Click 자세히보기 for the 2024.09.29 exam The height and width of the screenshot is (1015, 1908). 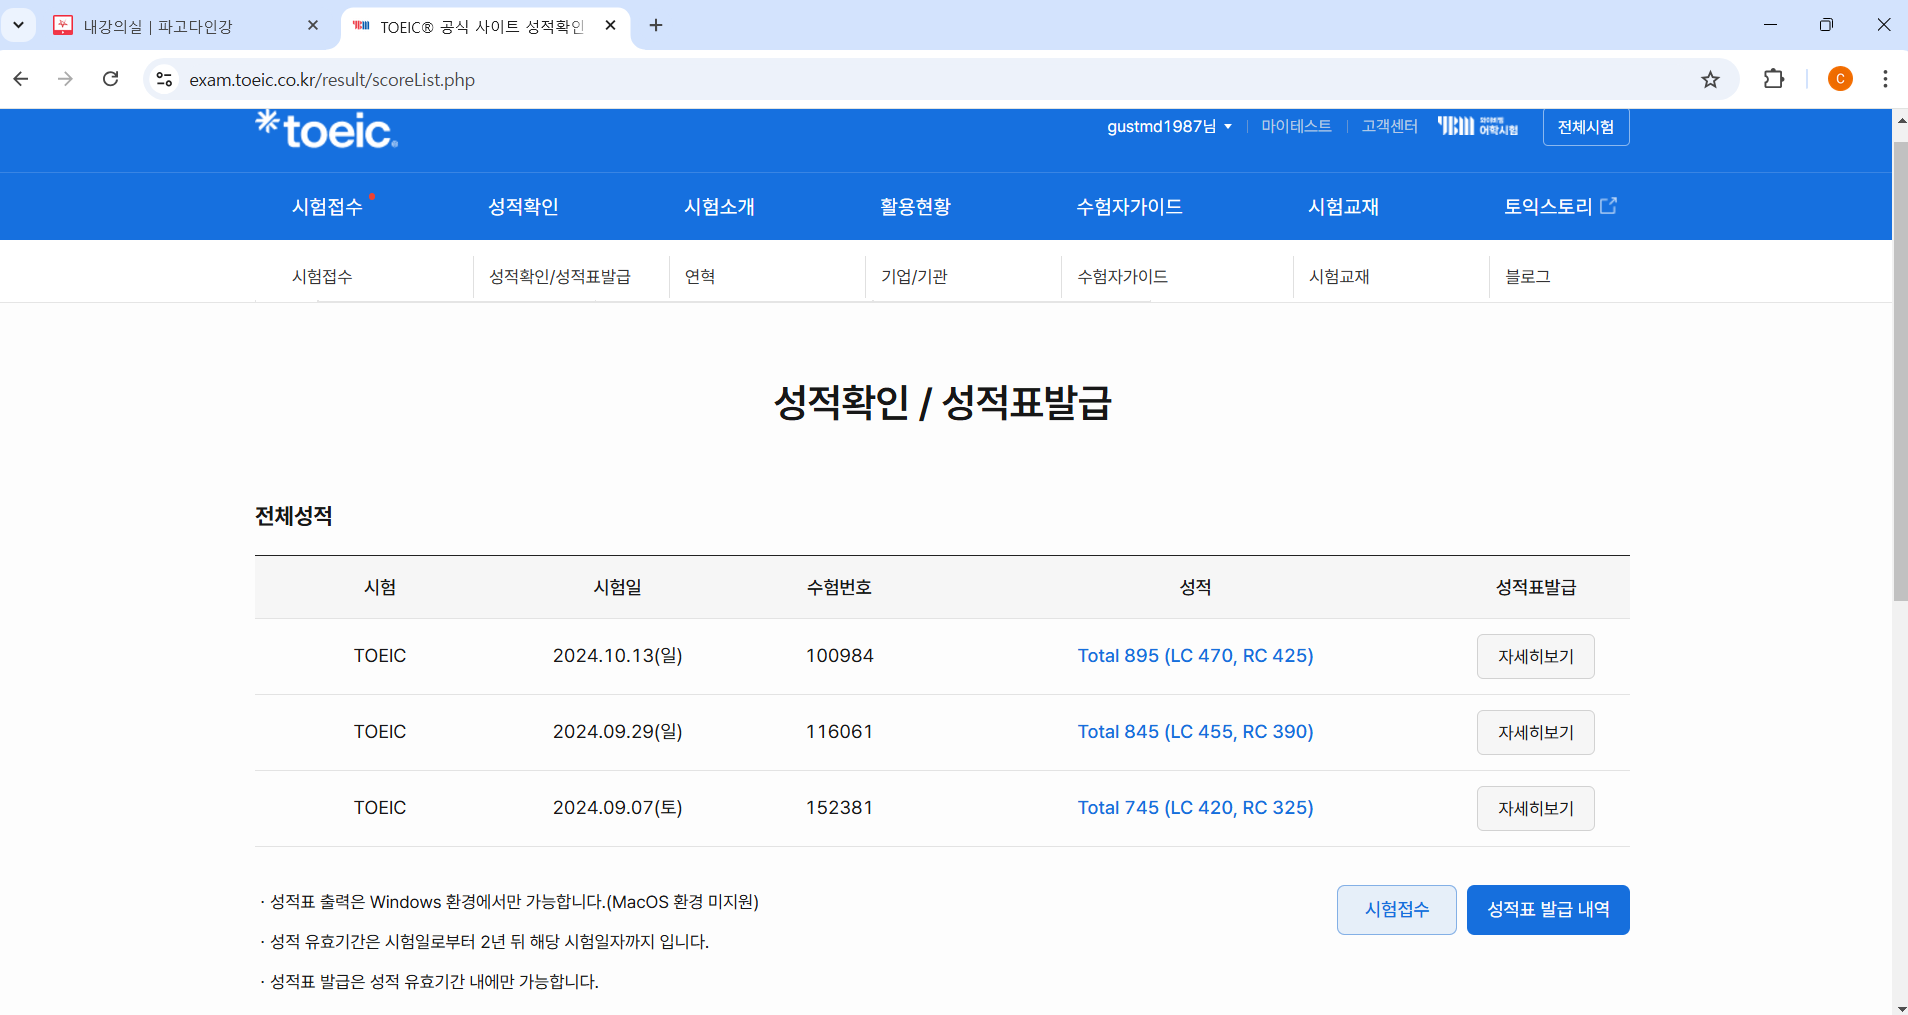1536,732
